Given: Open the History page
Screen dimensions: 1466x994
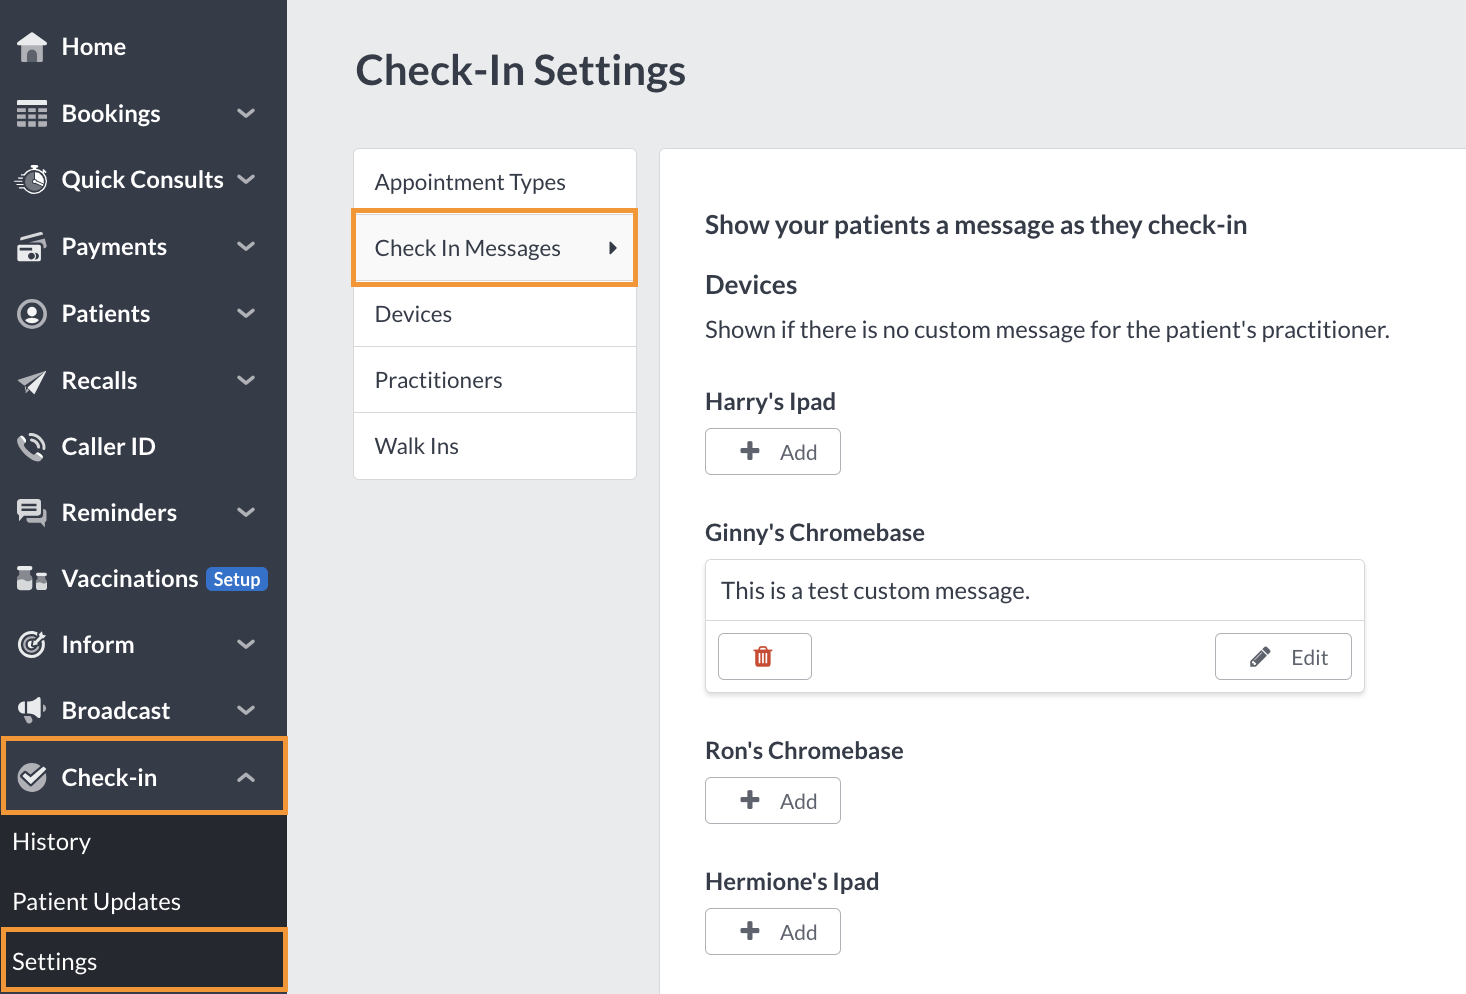Looking at the screenshot, I should pos(51,841).
